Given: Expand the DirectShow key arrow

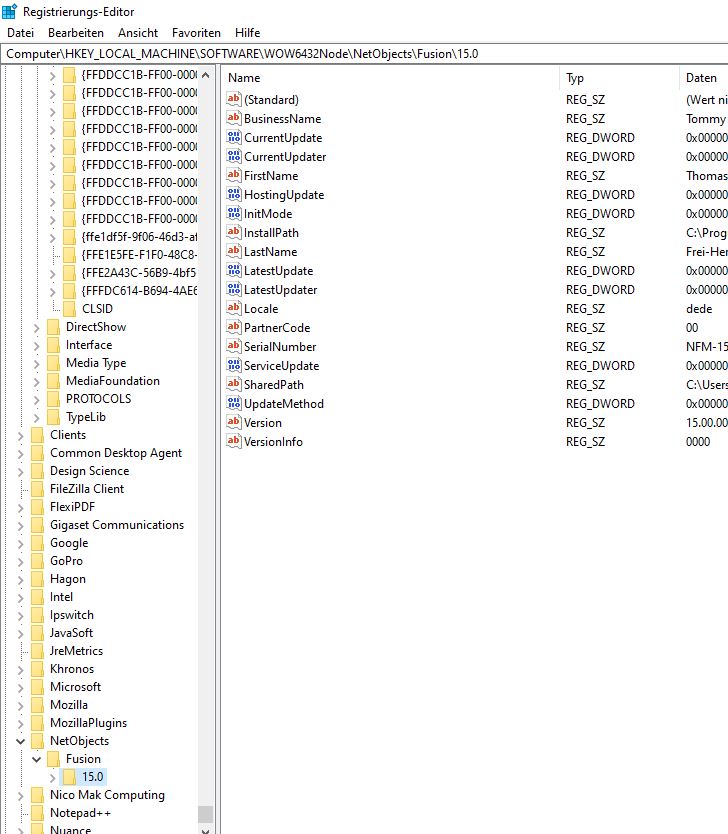Looking at the screenshot, I should [37, 327].
